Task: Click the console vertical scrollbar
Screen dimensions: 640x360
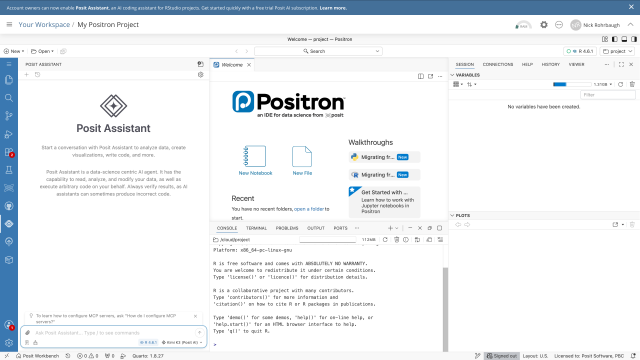Action: [x=445, y=309]
